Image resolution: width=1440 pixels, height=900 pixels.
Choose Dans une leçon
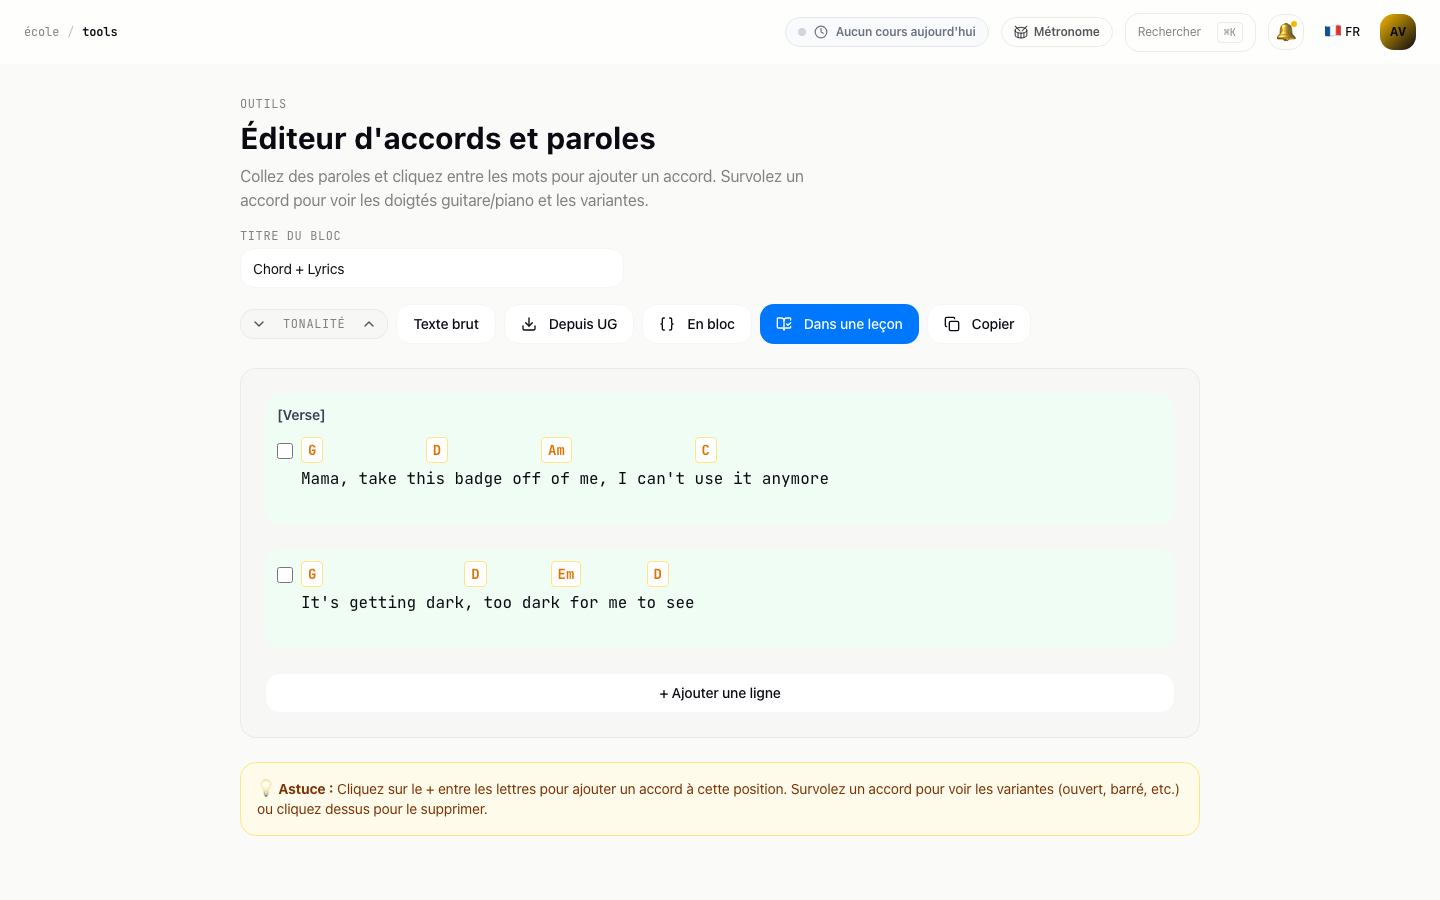pyautogui.click(x=839, y=324)
